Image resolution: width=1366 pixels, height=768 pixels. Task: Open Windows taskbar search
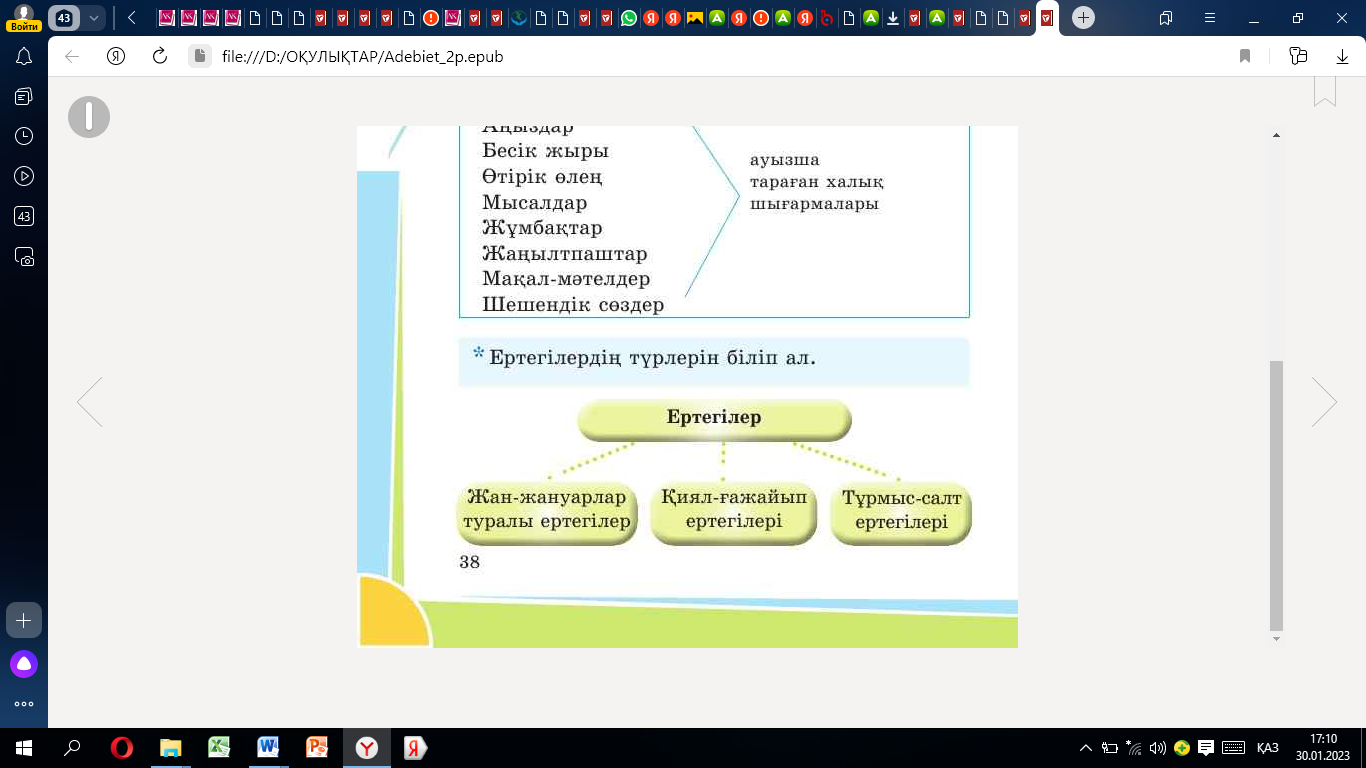(x=72, y=748)
